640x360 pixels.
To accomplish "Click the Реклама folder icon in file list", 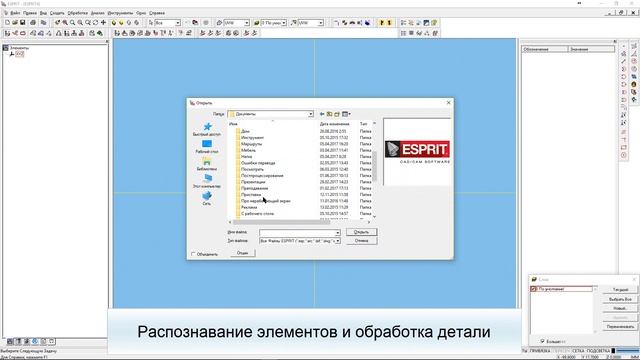I will [238, 207].
